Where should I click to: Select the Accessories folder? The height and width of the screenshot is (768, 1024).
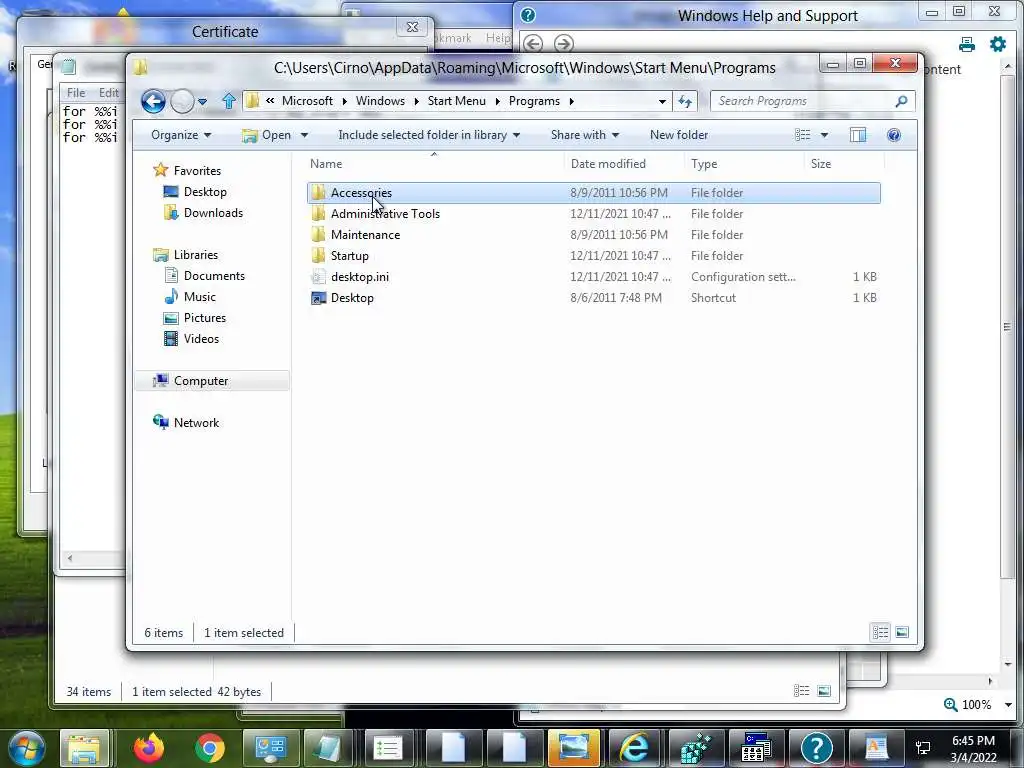coord(594,193)
